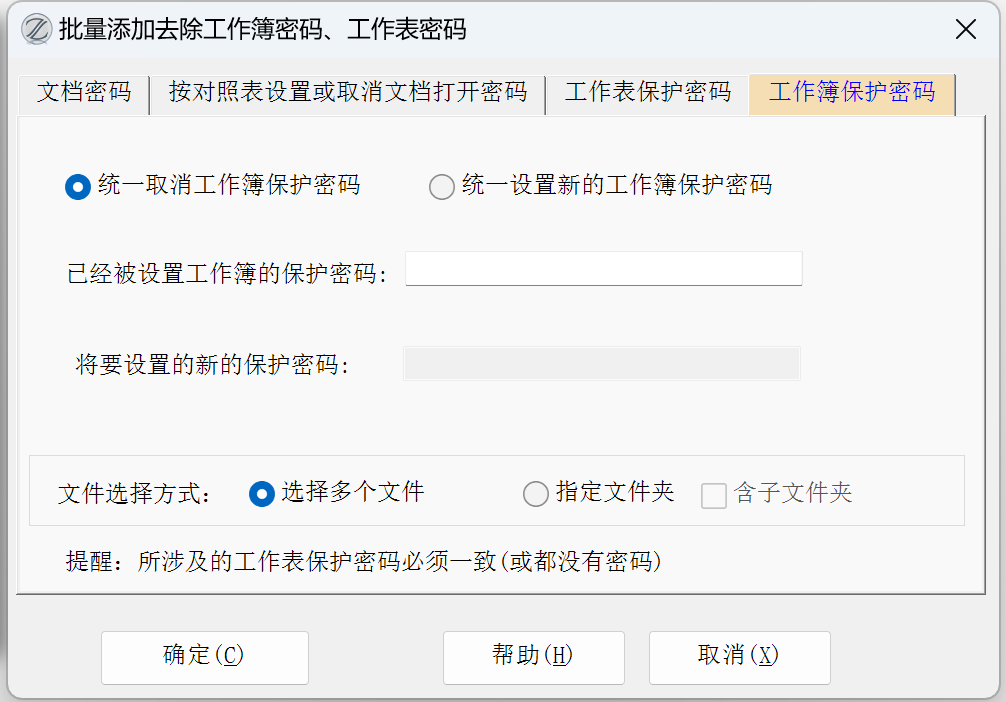Choose 统一设置新的工作簿保护密码 radio option
The image size is (1006, 702).
point(441,187)
